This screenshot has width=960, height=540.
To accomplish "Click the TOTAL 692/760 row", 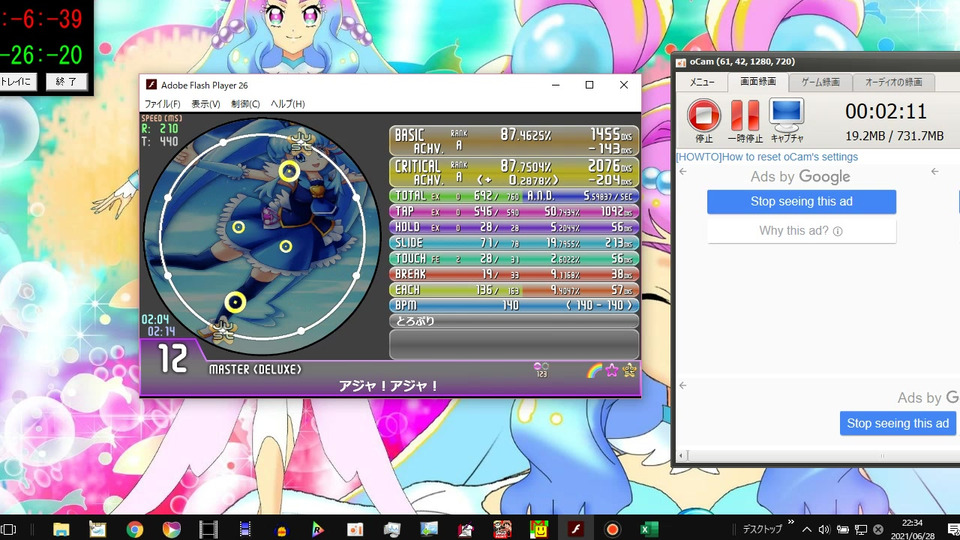I will coord(514,196).
